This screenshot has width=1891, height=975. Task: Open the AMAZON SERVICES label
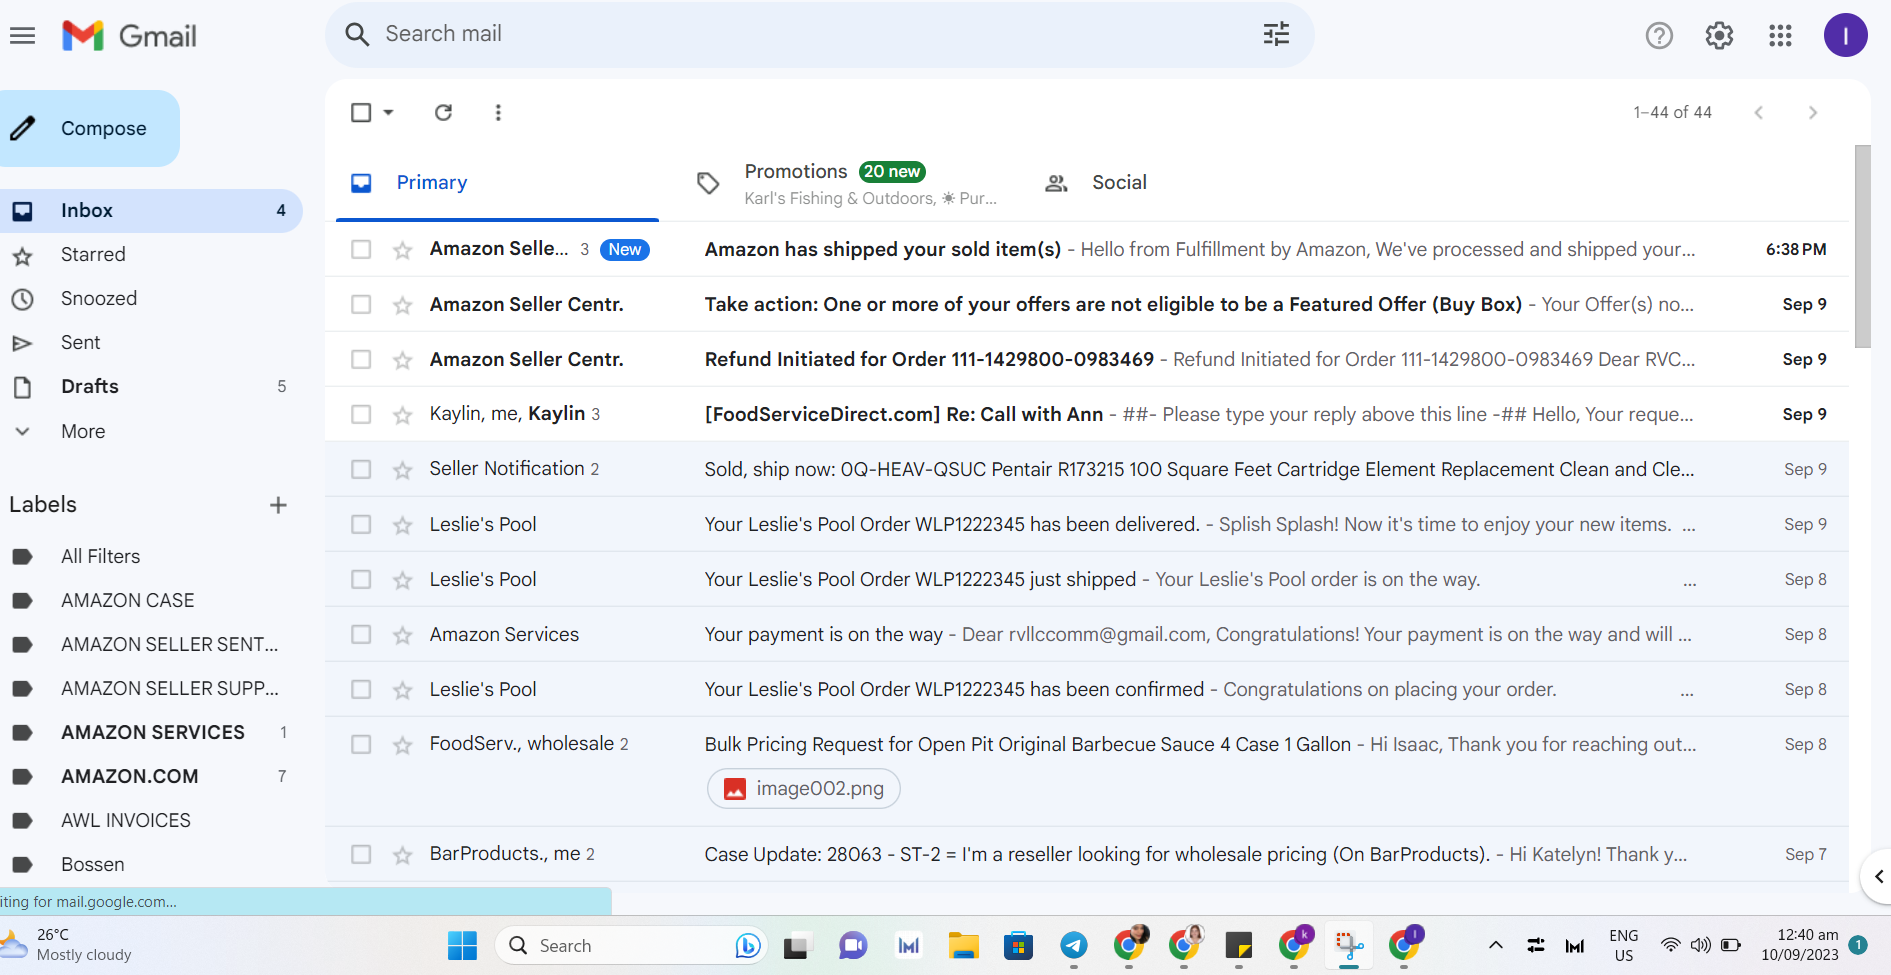(x=152, y=732)
